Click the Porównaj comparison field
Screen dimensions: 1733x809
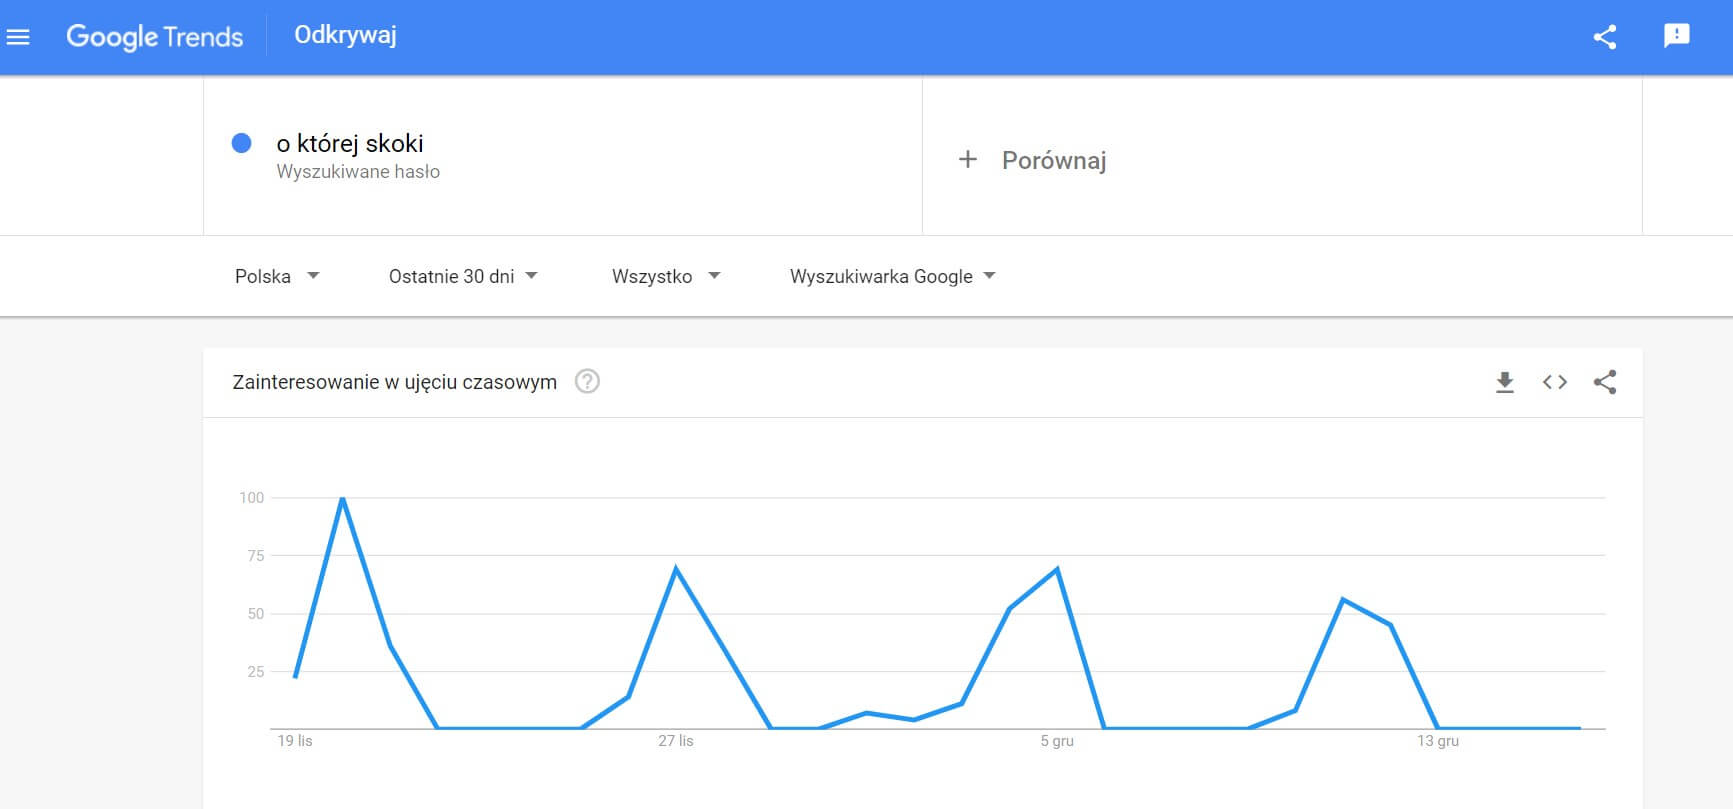(1033, 159)
